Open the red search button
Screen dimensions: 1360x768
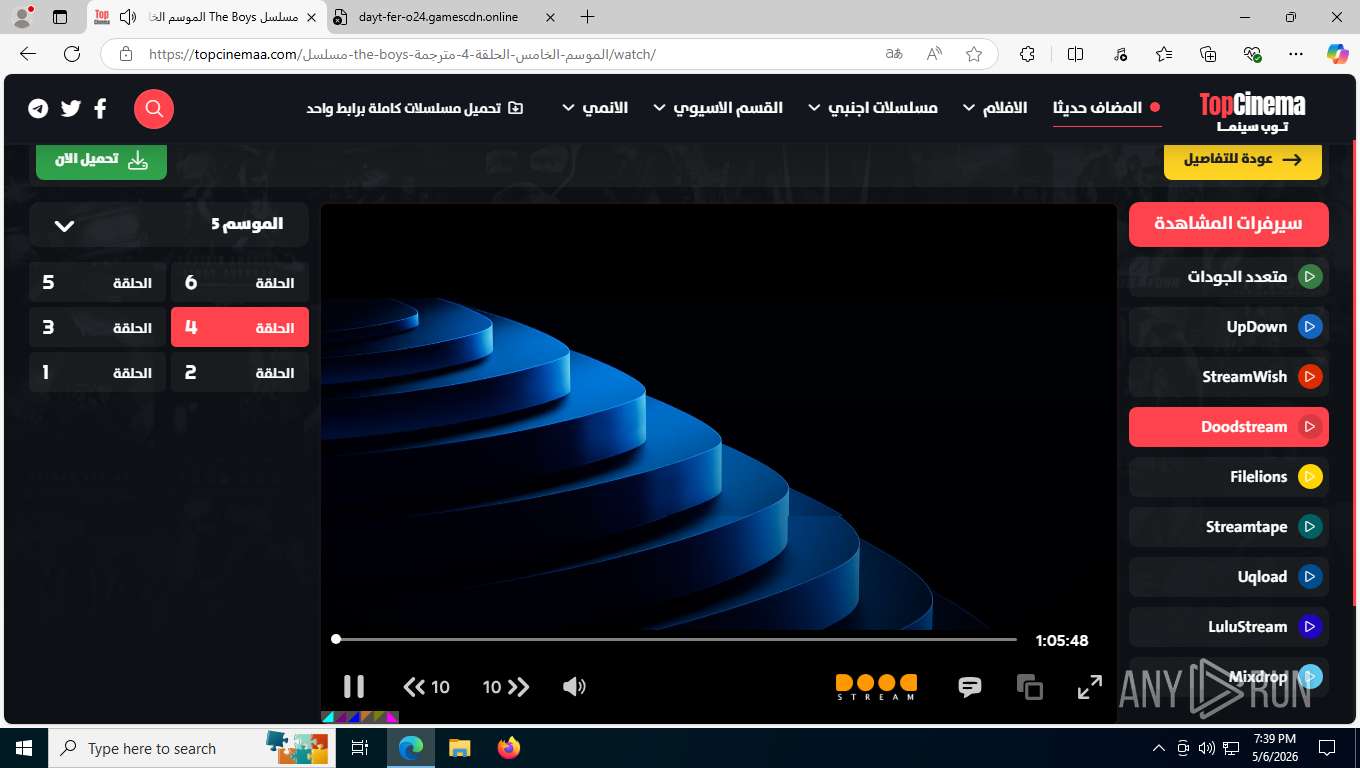click(154, 109)
